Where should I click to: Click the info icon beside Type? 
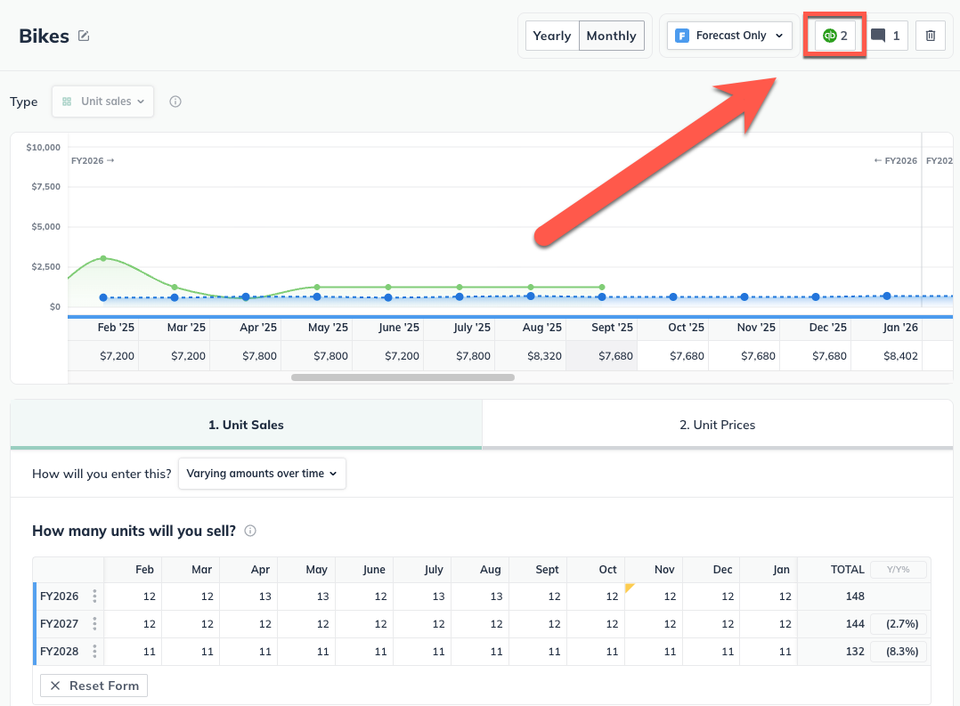pyautogui.click(x=175, y=102)
